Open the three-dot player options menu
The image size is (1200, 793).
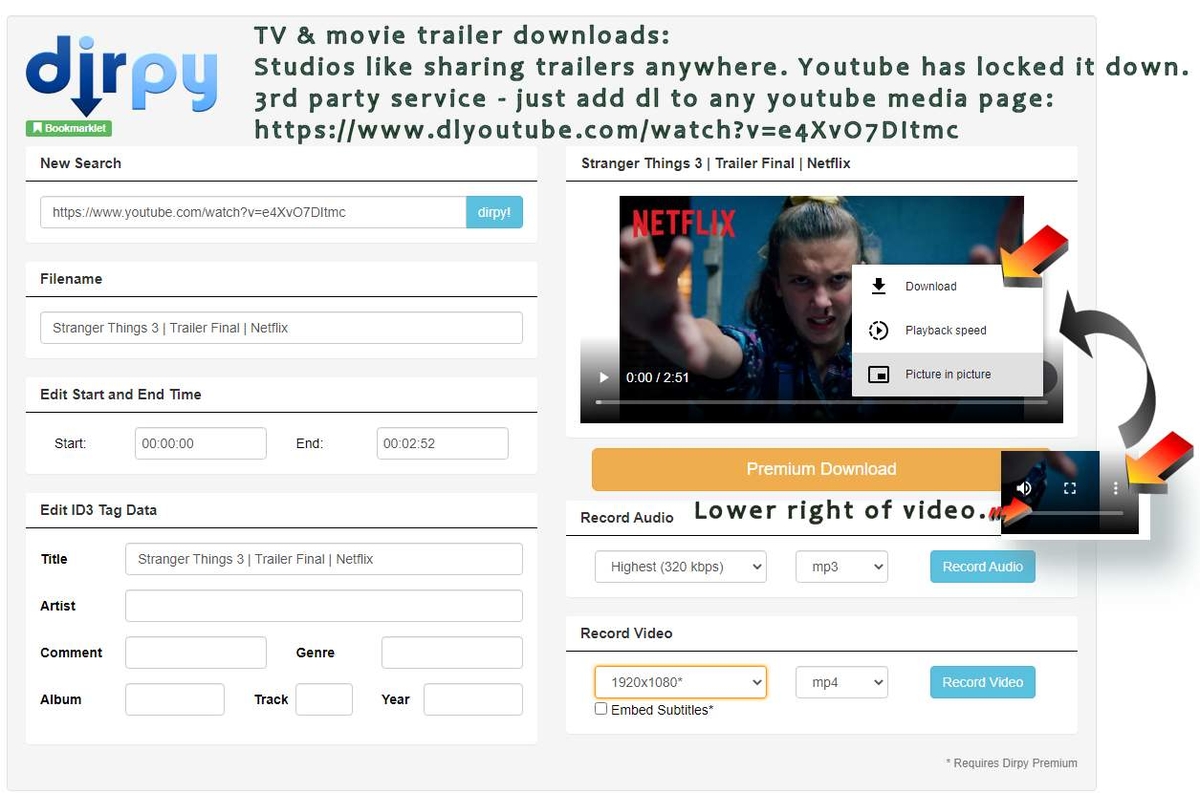click(1116, 488)
